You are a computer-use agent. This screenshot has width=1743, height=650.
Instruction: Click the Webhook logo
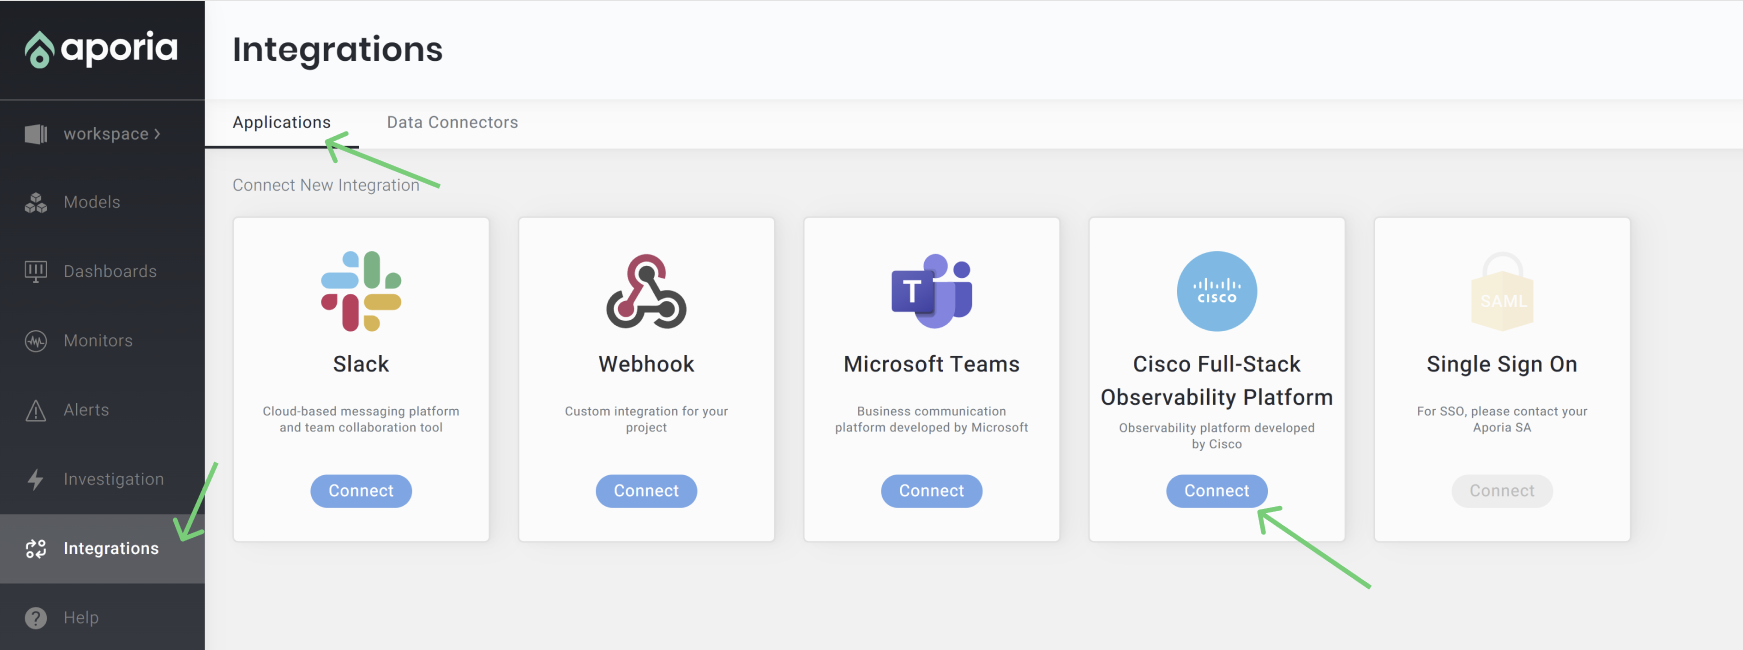click(x=646, y=291)
